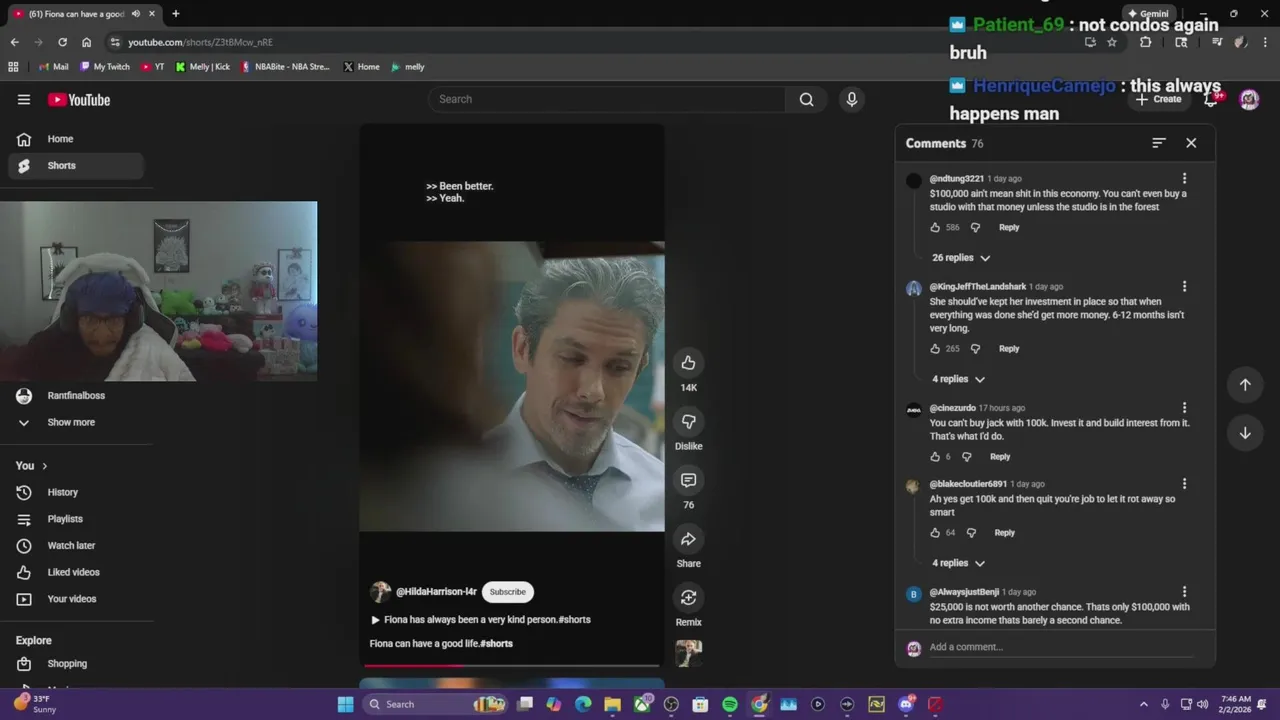Remix this short
The image size is (1280, 720).
(x=688, y=598)
